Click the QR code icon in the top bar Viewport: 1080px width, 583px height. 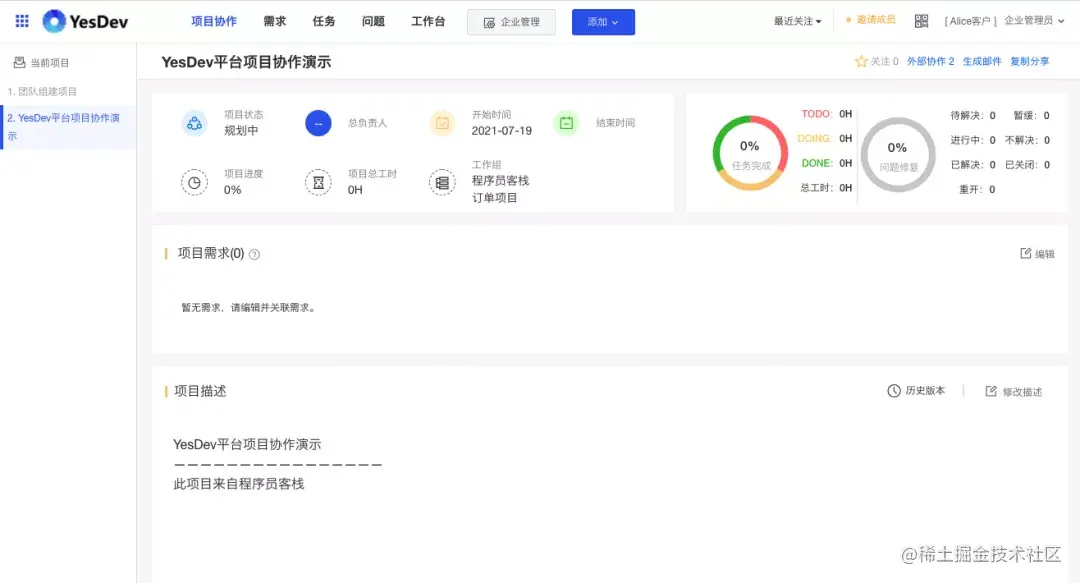tap(921, 19)
